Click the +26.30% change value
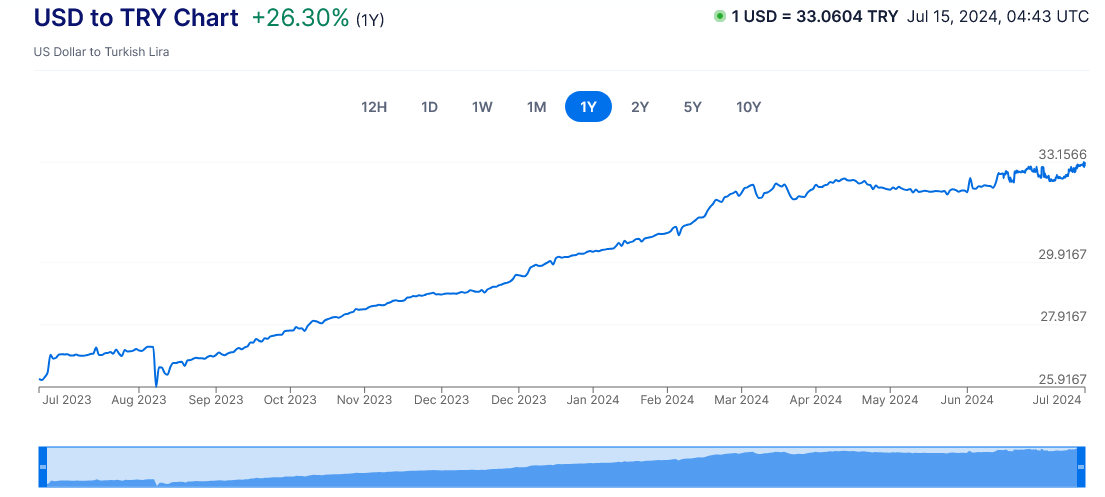1105x497 pixels. (300, 18)
